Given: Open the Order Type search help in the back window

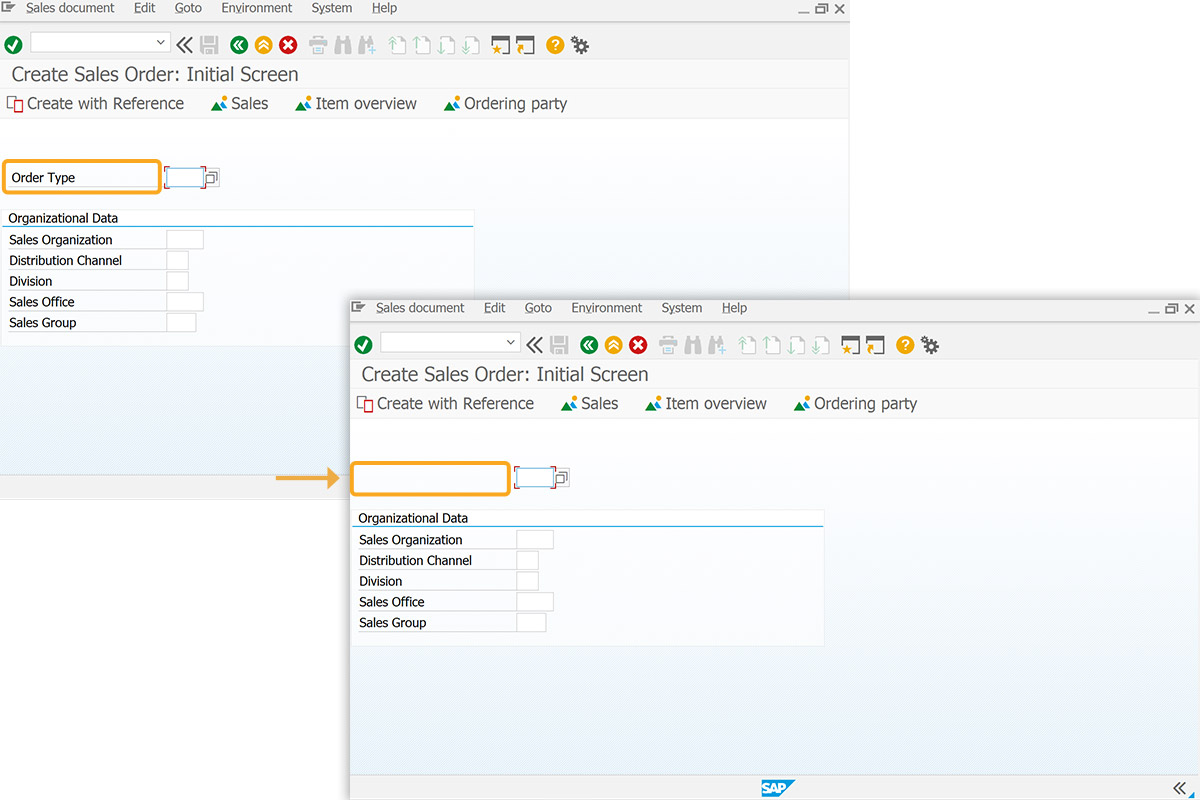Looking at the screenshot, I should [x=212, y=178].
